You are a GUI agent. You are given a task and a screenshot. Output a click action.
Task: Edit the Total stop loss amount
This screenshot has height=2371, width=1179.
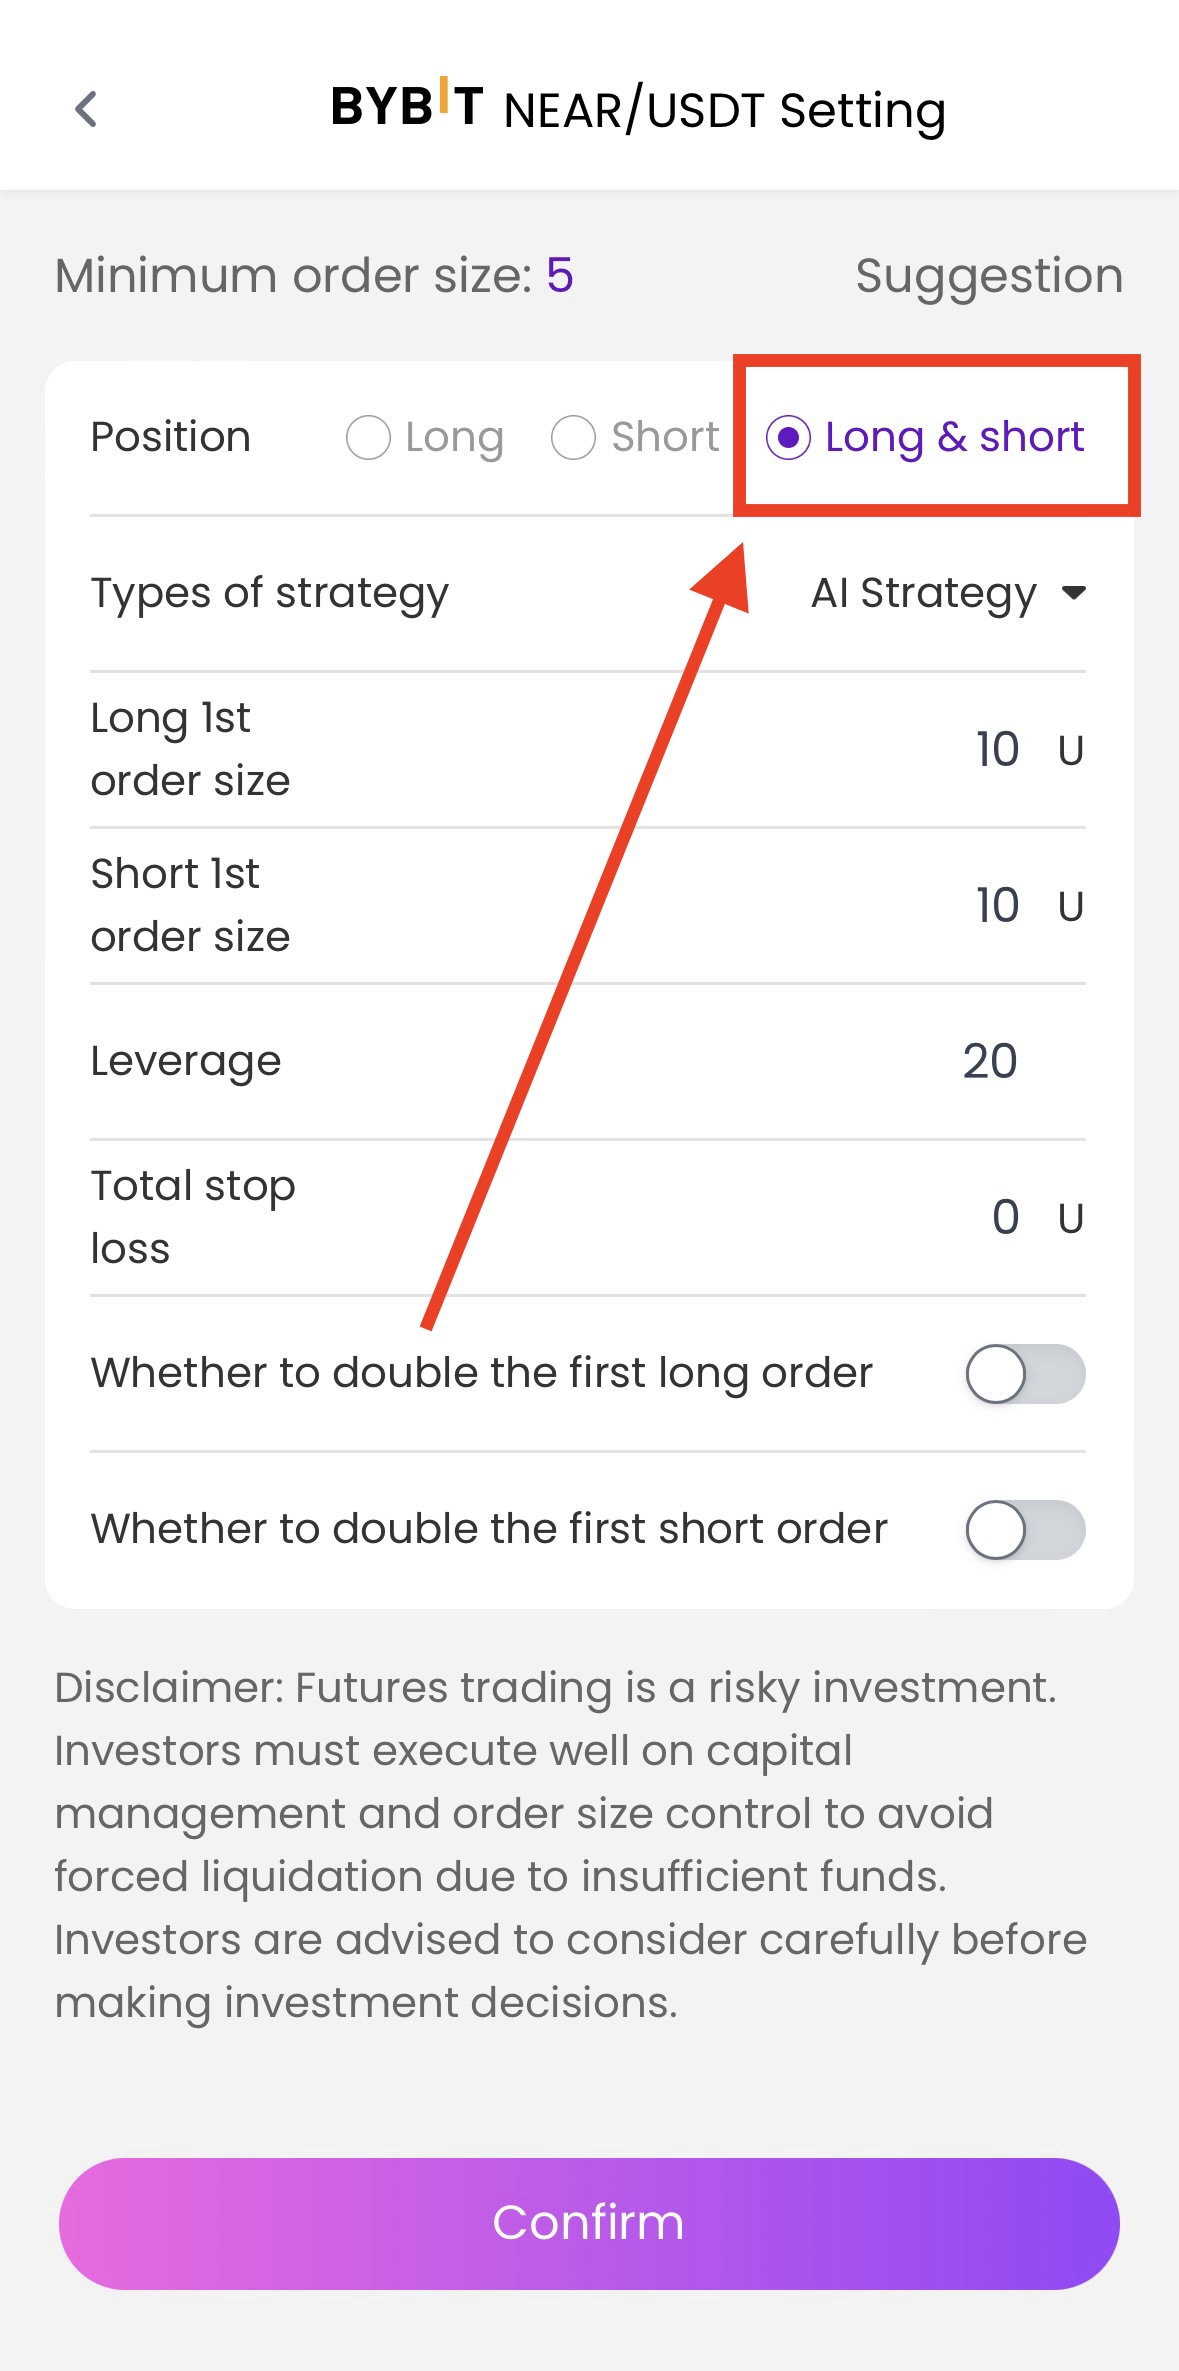(x=1005, y=1218)
